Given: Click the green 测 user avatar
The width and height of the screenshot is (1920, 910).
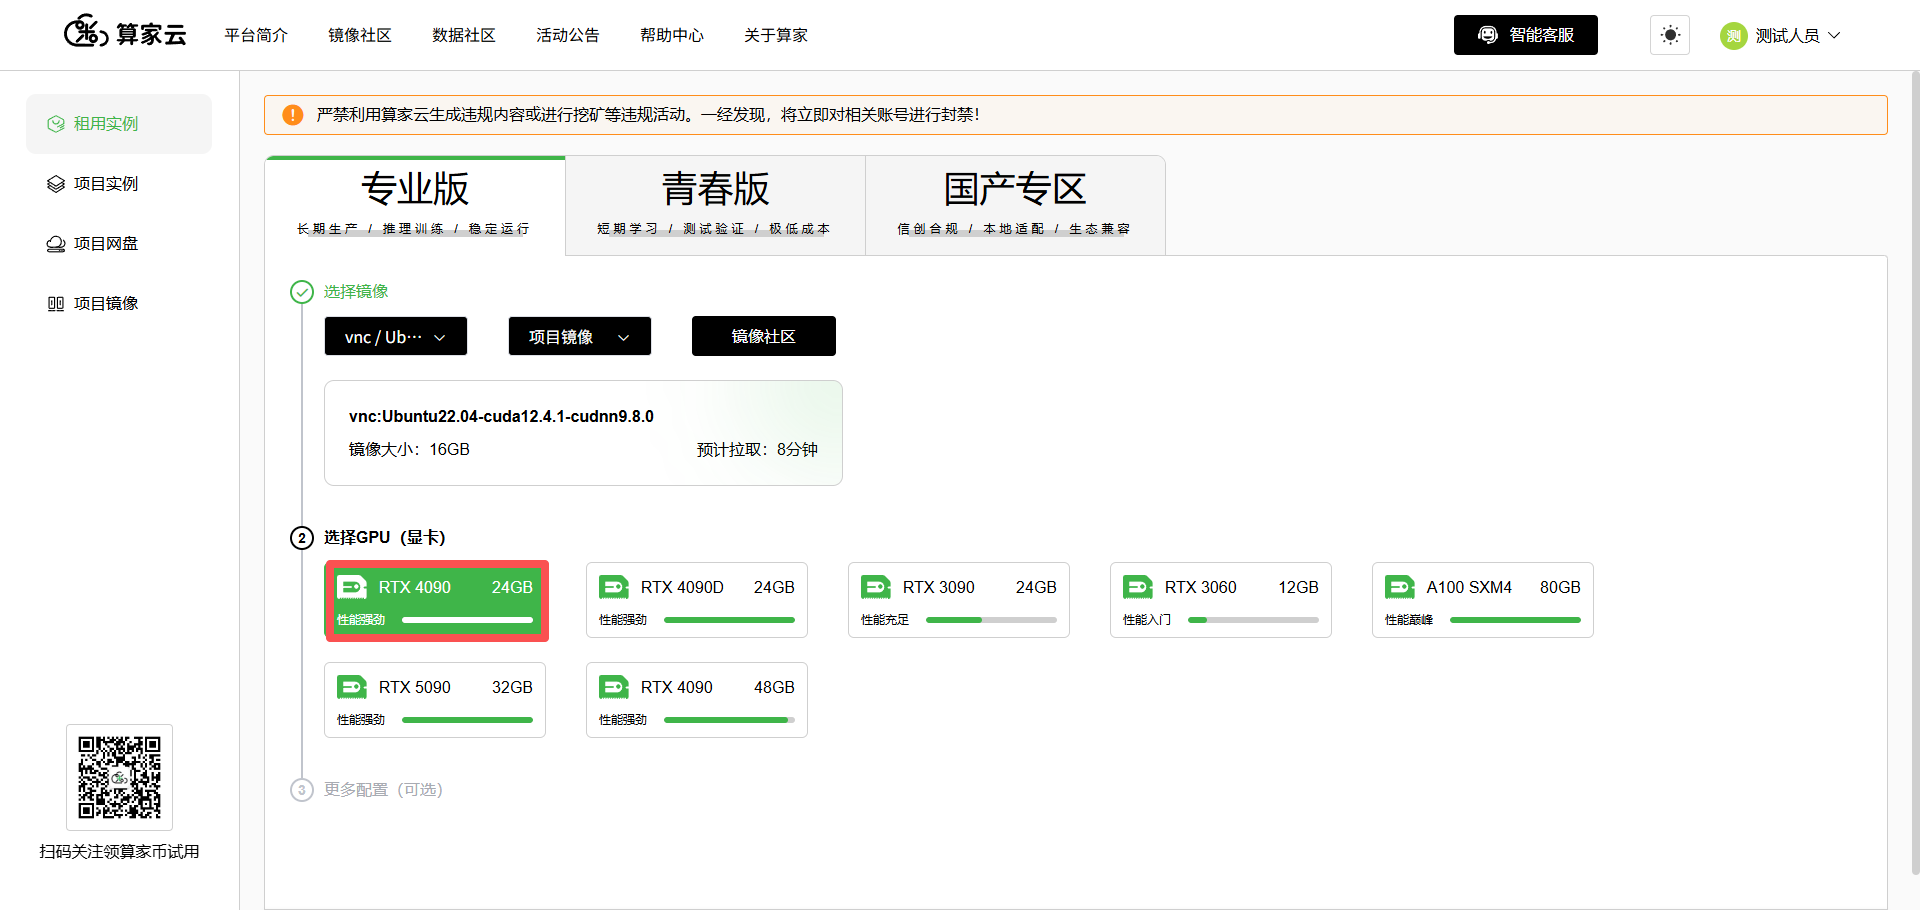Looking at the screenshot, I should pyautogui.click(x=1733, y=36).
